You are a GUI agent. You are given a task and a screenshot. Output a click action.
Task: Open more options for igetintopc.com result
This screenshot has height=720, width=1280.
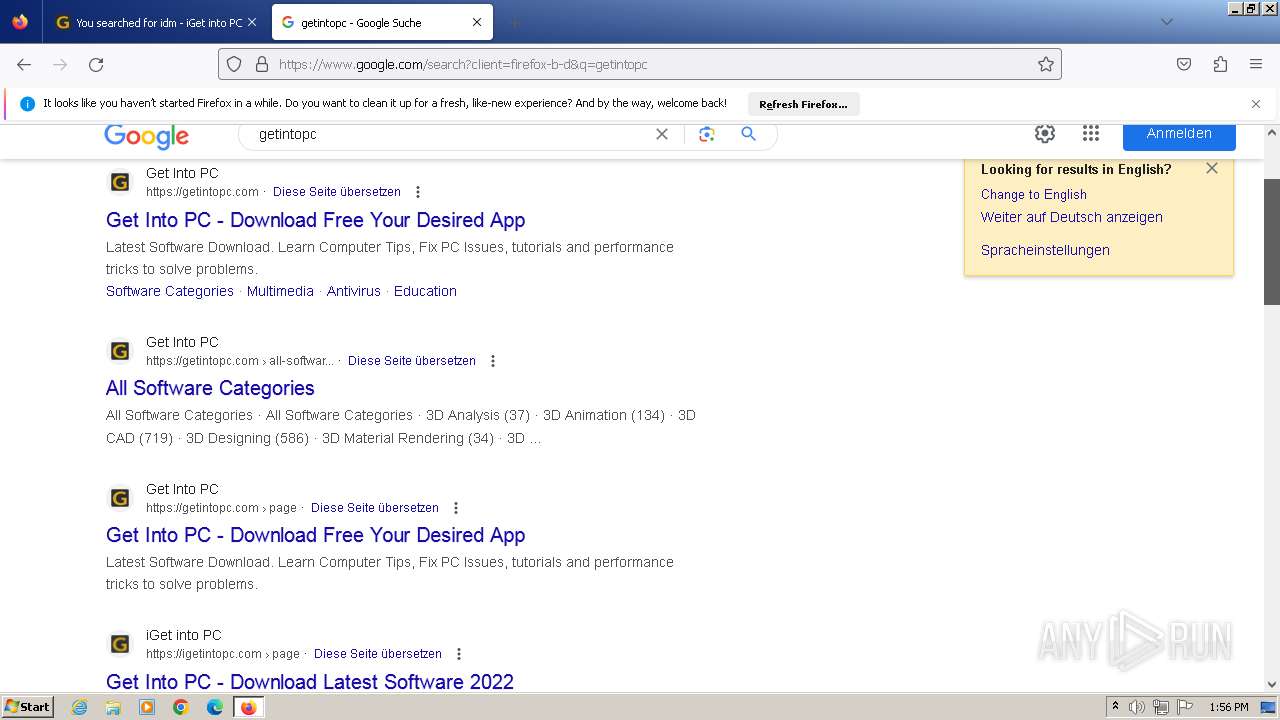[x=459, y=654]
